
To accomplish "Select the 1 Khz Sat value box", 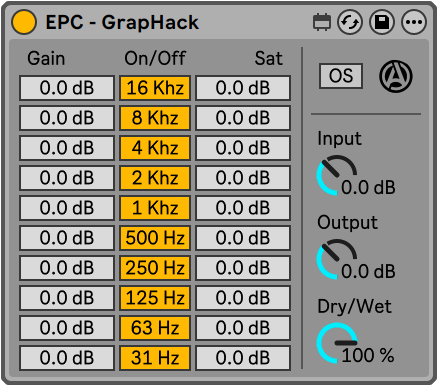I will click(243, 208).
